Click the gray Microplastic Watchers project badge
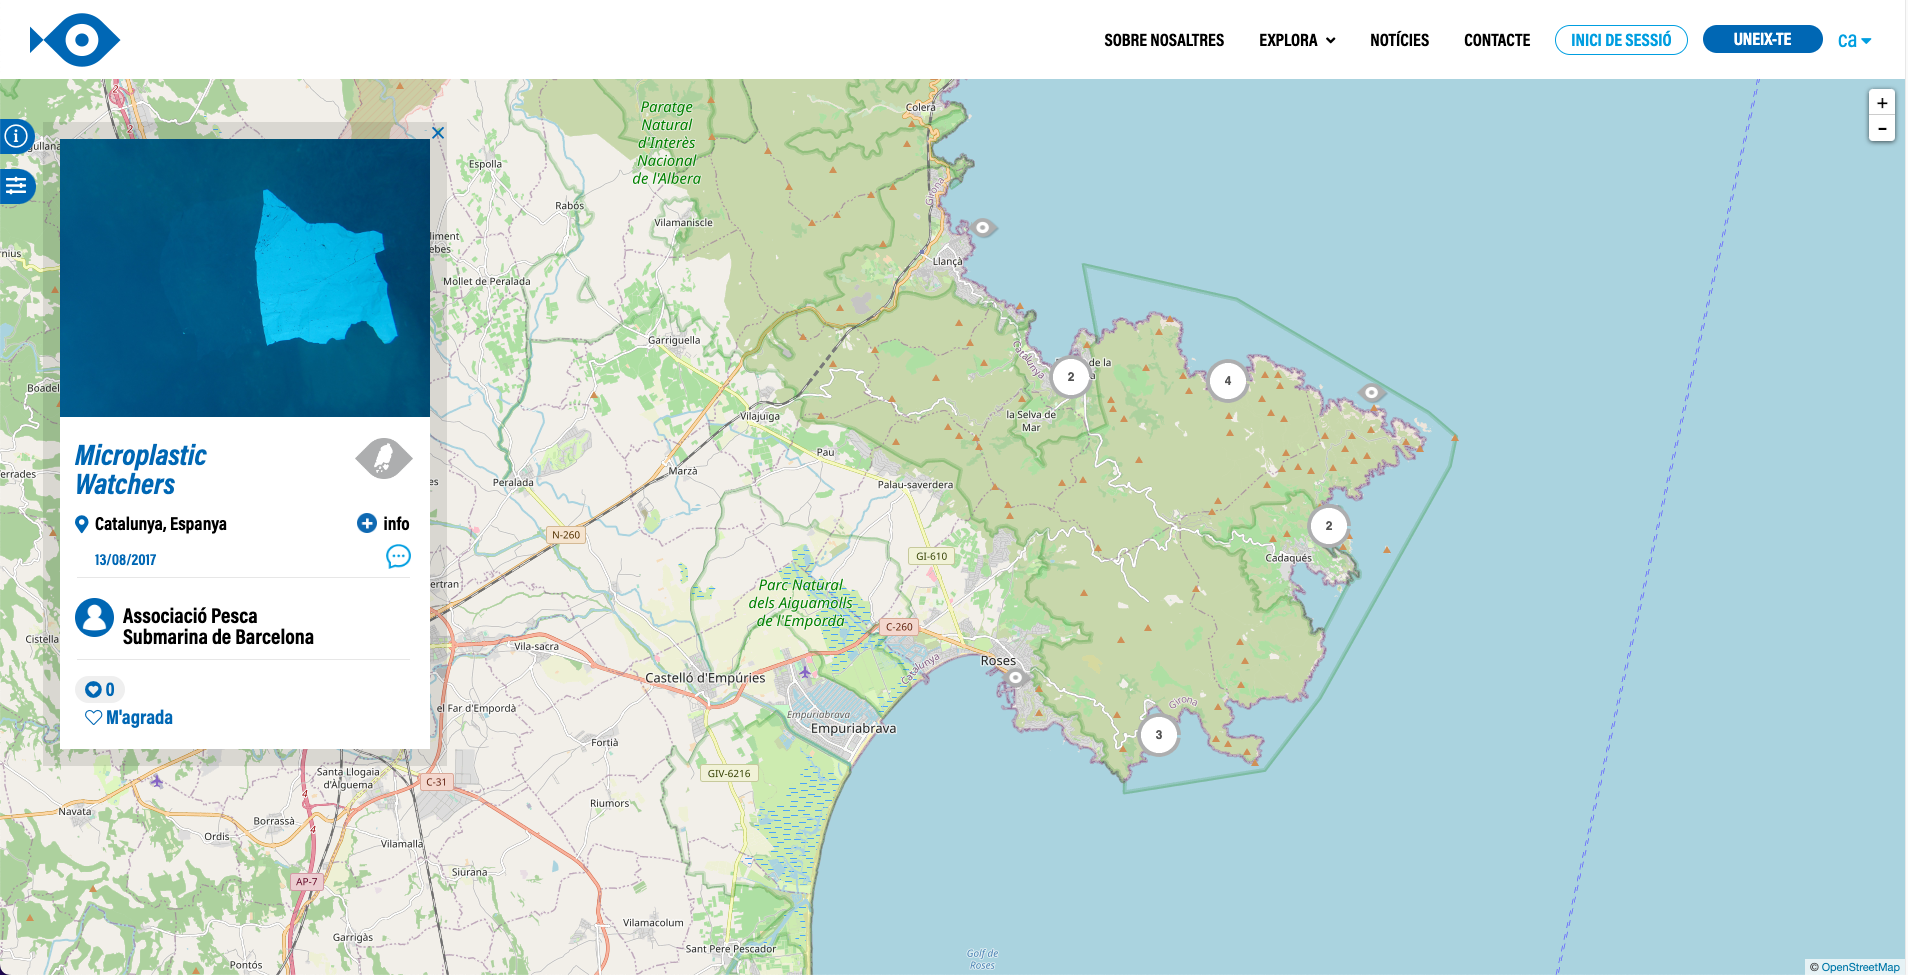This screenshot has width=1908, height=975. 383,459
